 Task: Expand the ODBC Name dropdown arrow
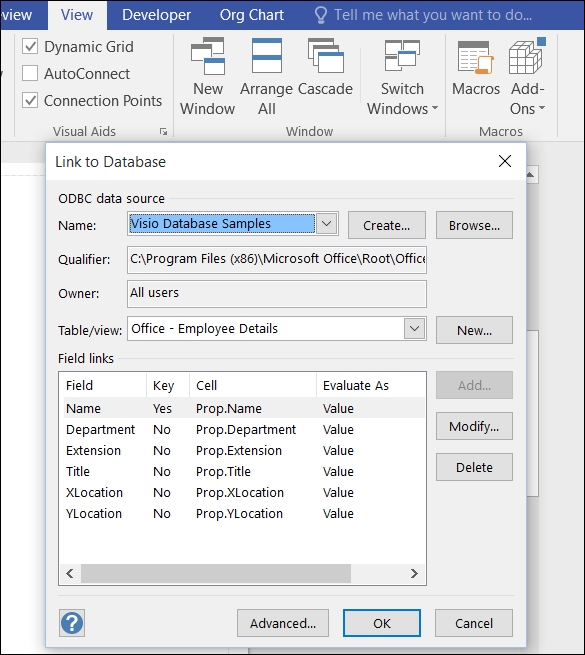coord(327,223)
